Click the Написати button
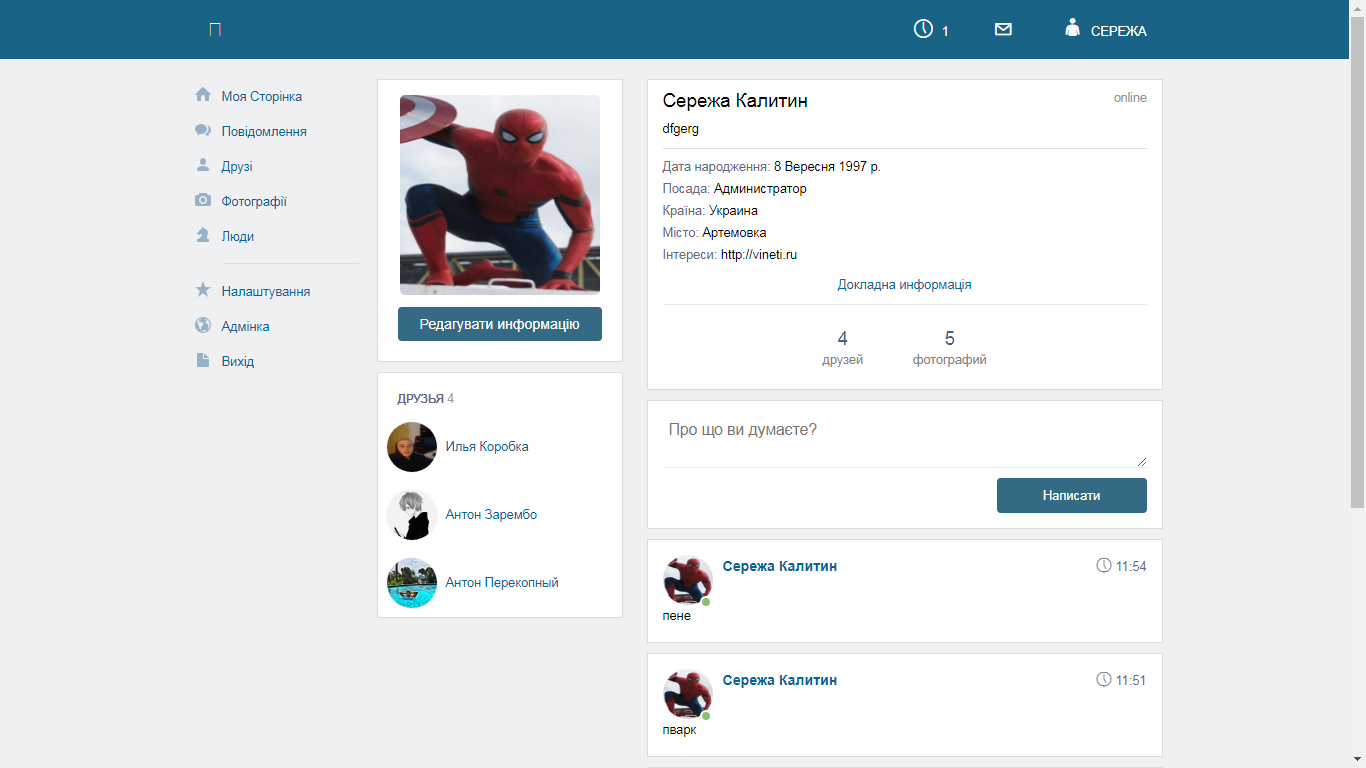The width and height of the screenshot is (1366, 768). [x=1072, y=495]
